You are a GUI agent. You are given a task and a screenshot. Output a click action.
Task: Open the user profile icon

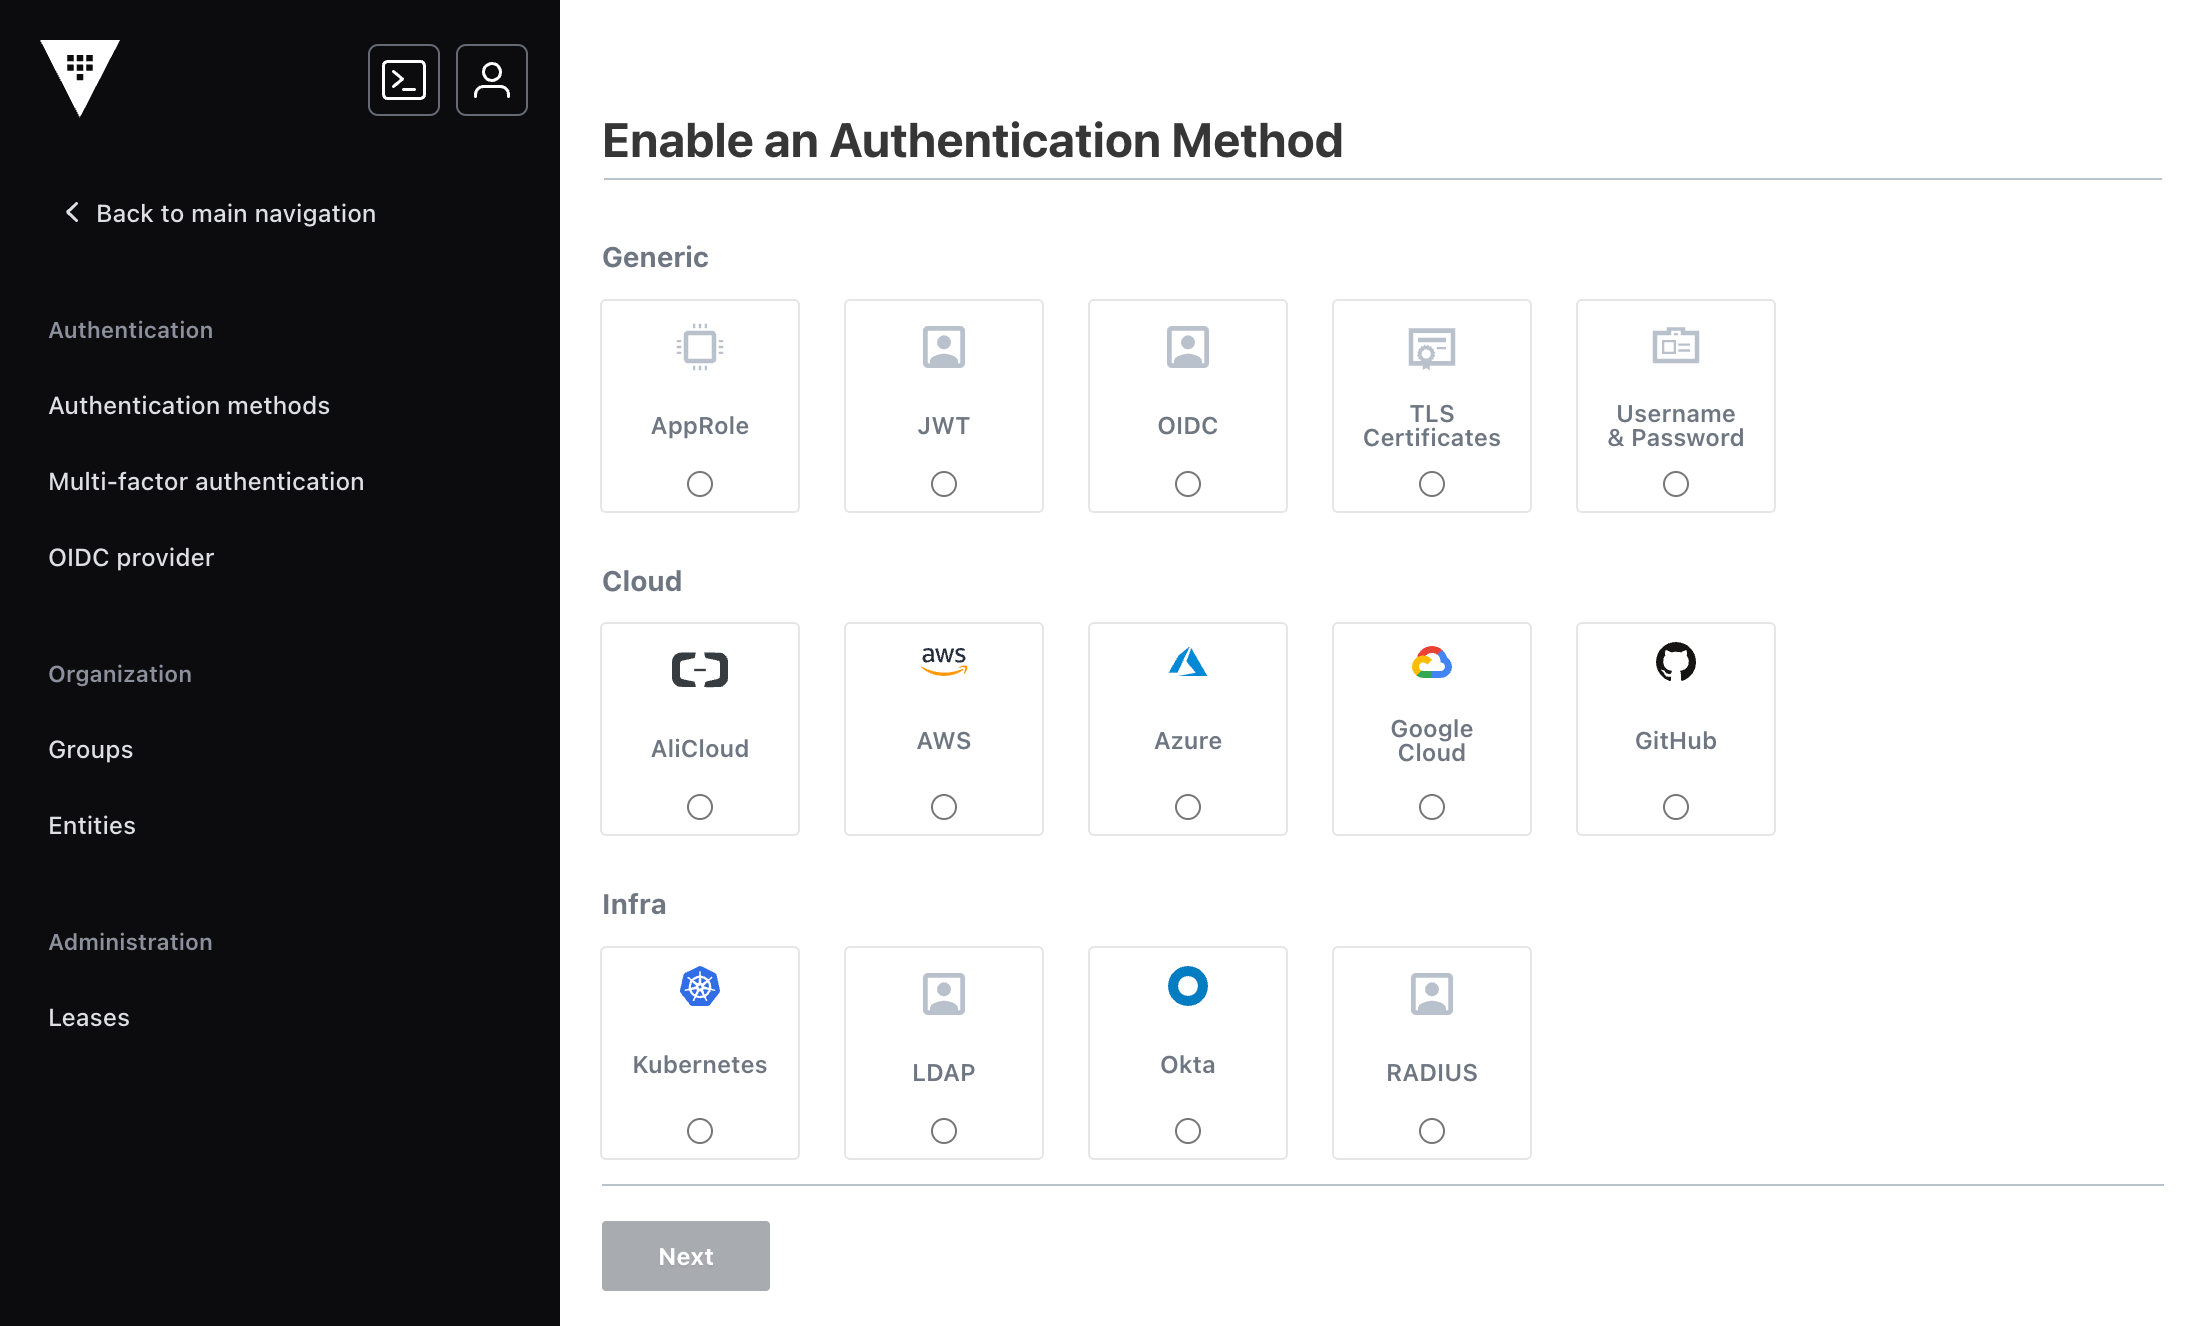[492, 80]
